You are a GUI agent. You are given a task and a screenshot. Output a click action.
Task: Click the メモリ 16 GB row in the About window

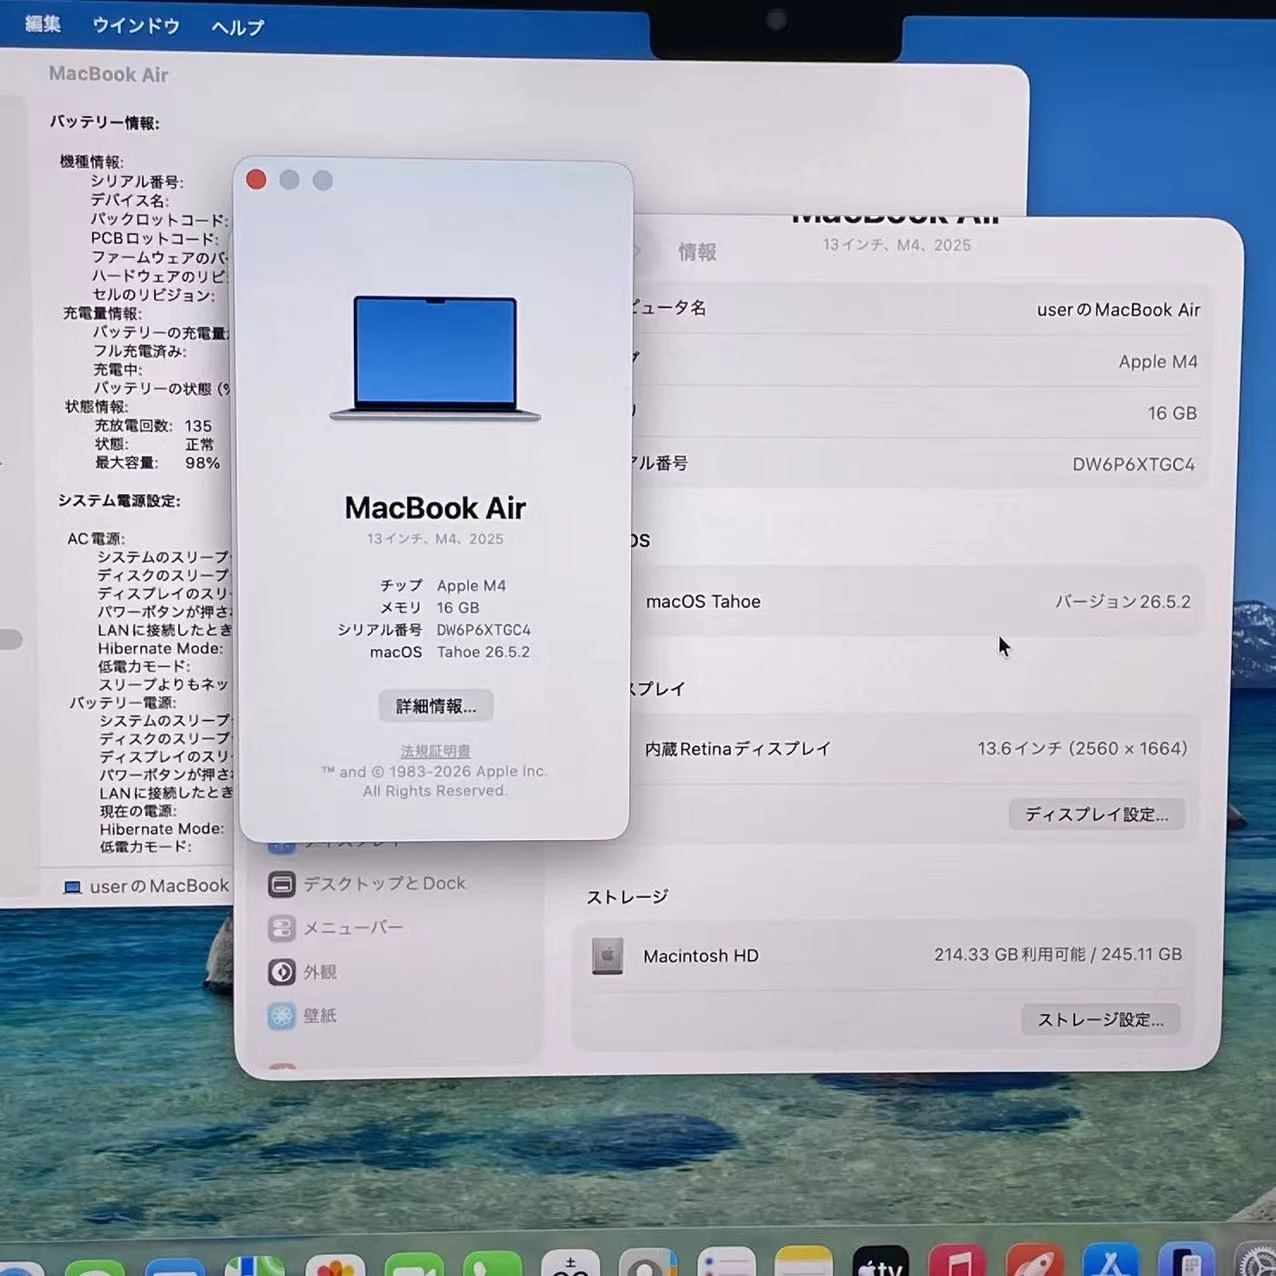click(430, 608)
